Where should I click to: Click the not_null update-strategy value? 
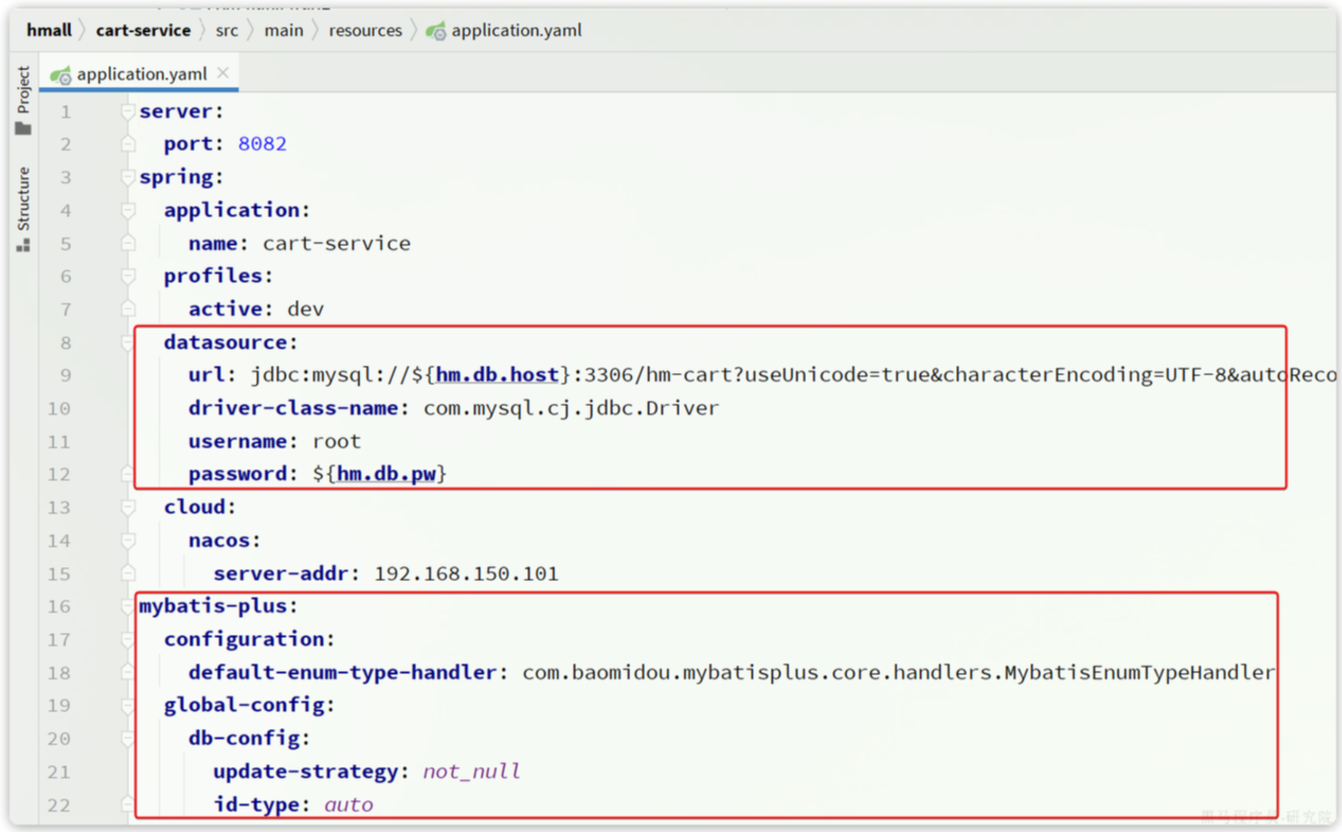[x=471, y=772]
